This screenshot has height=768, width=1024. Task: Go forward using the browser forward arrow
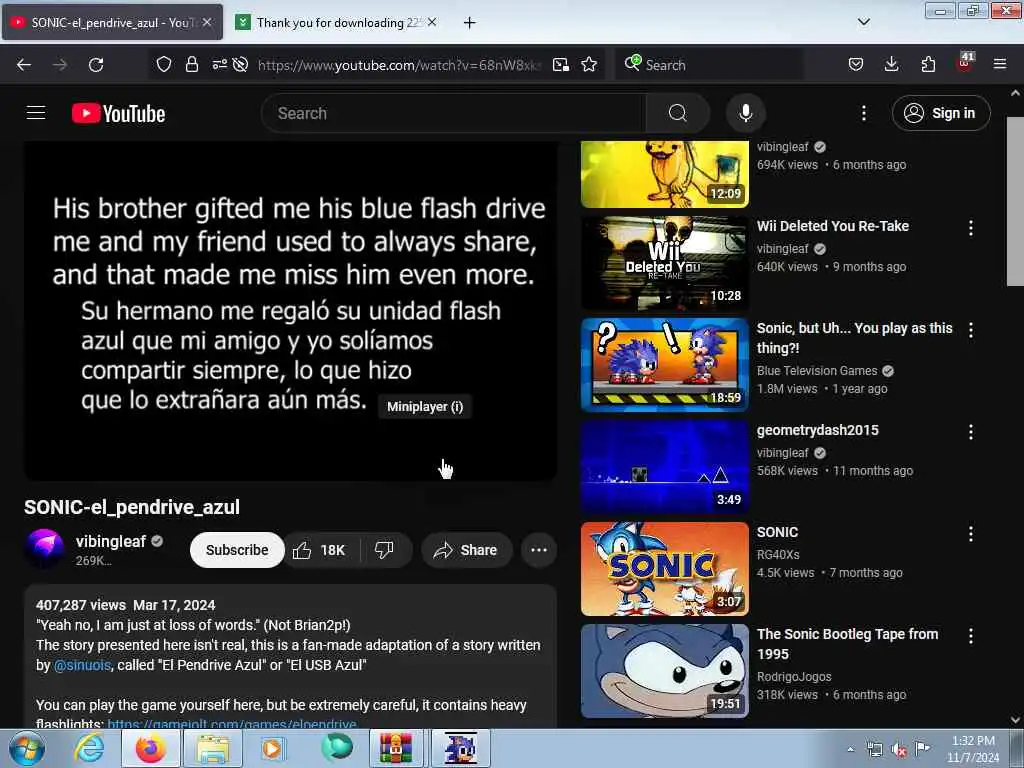point(60,65)
